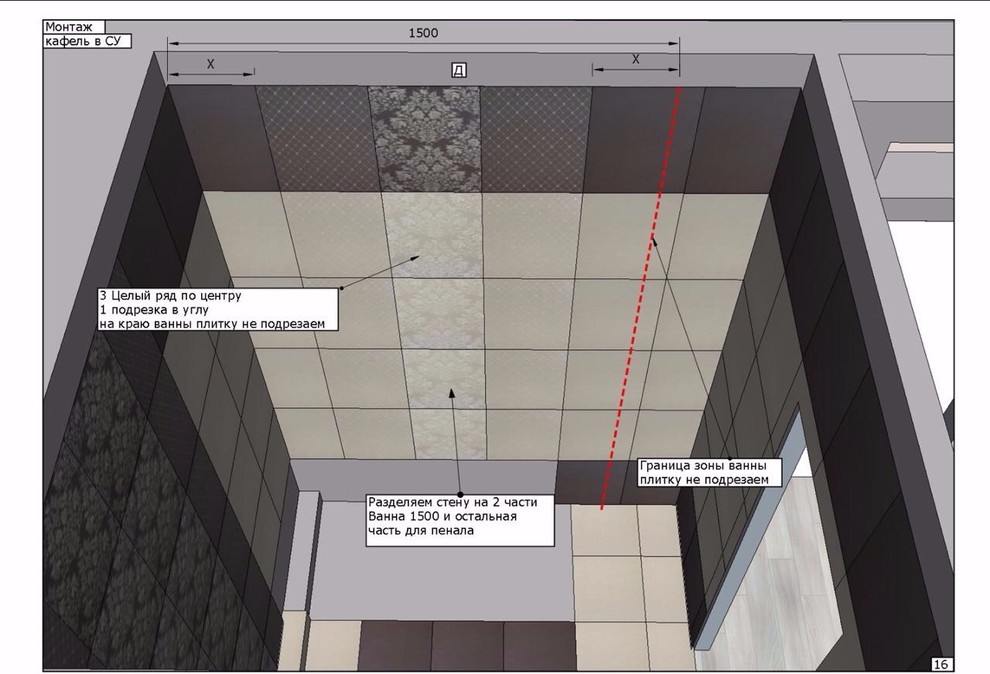The image size is (990, 674).
Task: Click the right X dimension label
Action: pyautogui.click(x=635, y=60)
